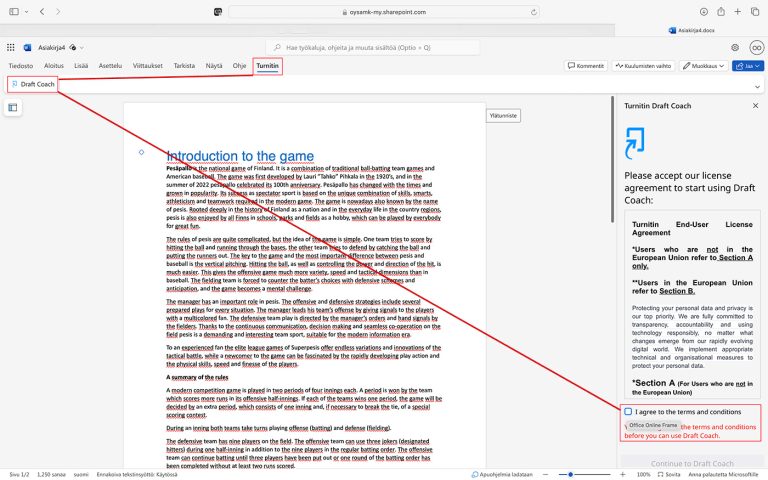Open the app launcher grid icon
Image resolution: width=768 pixels, height=480 pixels.
coord(12,47)
